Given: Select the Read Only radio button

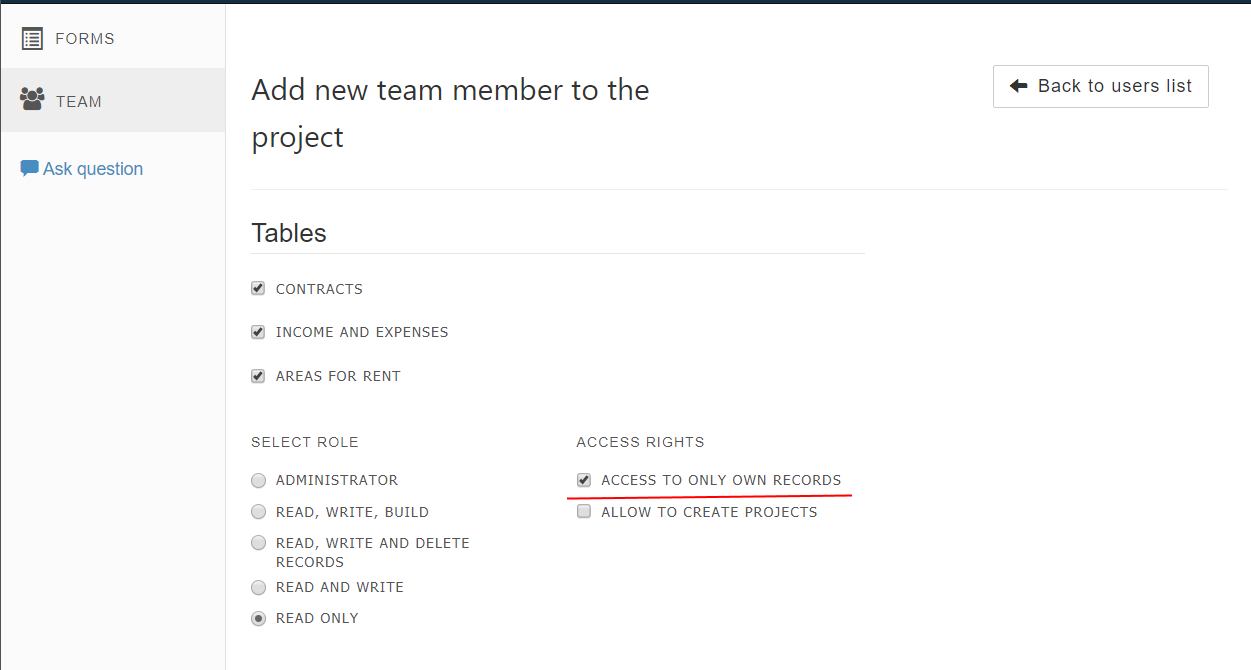Looking at the screenshot, I should (259, 618).
